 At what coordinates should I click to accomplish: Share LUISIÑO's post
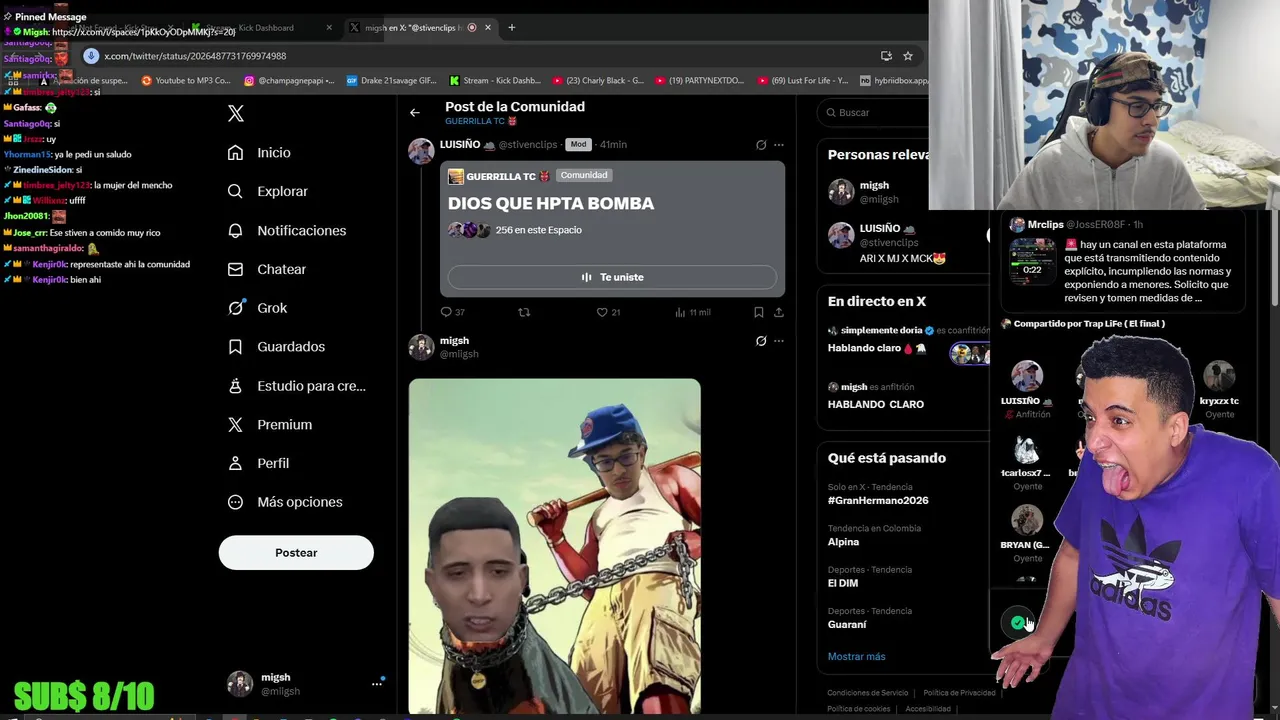(779, 312)
